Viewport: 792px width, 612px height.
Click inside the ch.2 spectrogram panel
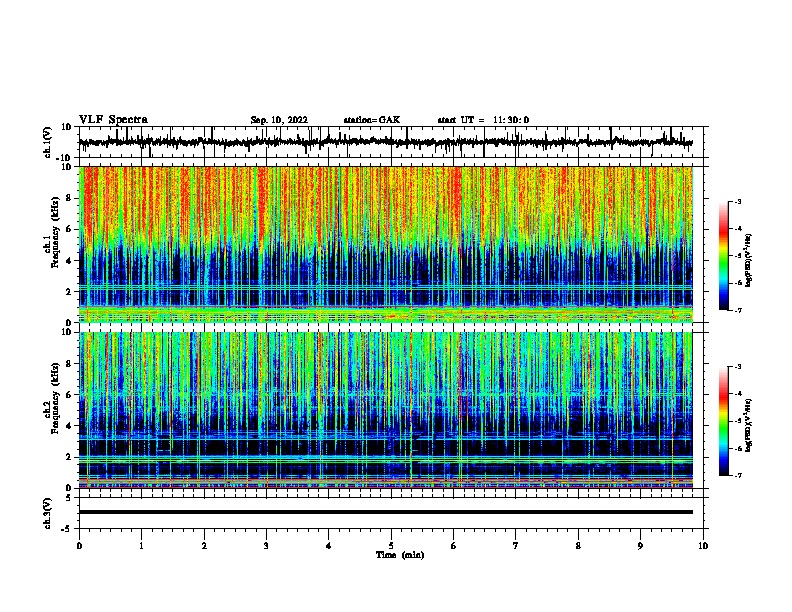386,410
